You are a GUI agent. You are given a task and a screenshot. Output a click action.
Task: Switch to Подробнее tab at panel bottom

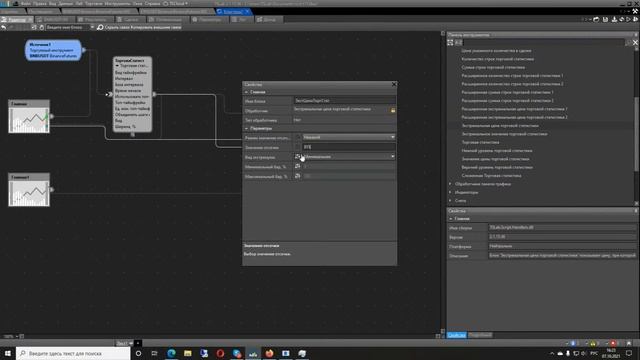480,335
